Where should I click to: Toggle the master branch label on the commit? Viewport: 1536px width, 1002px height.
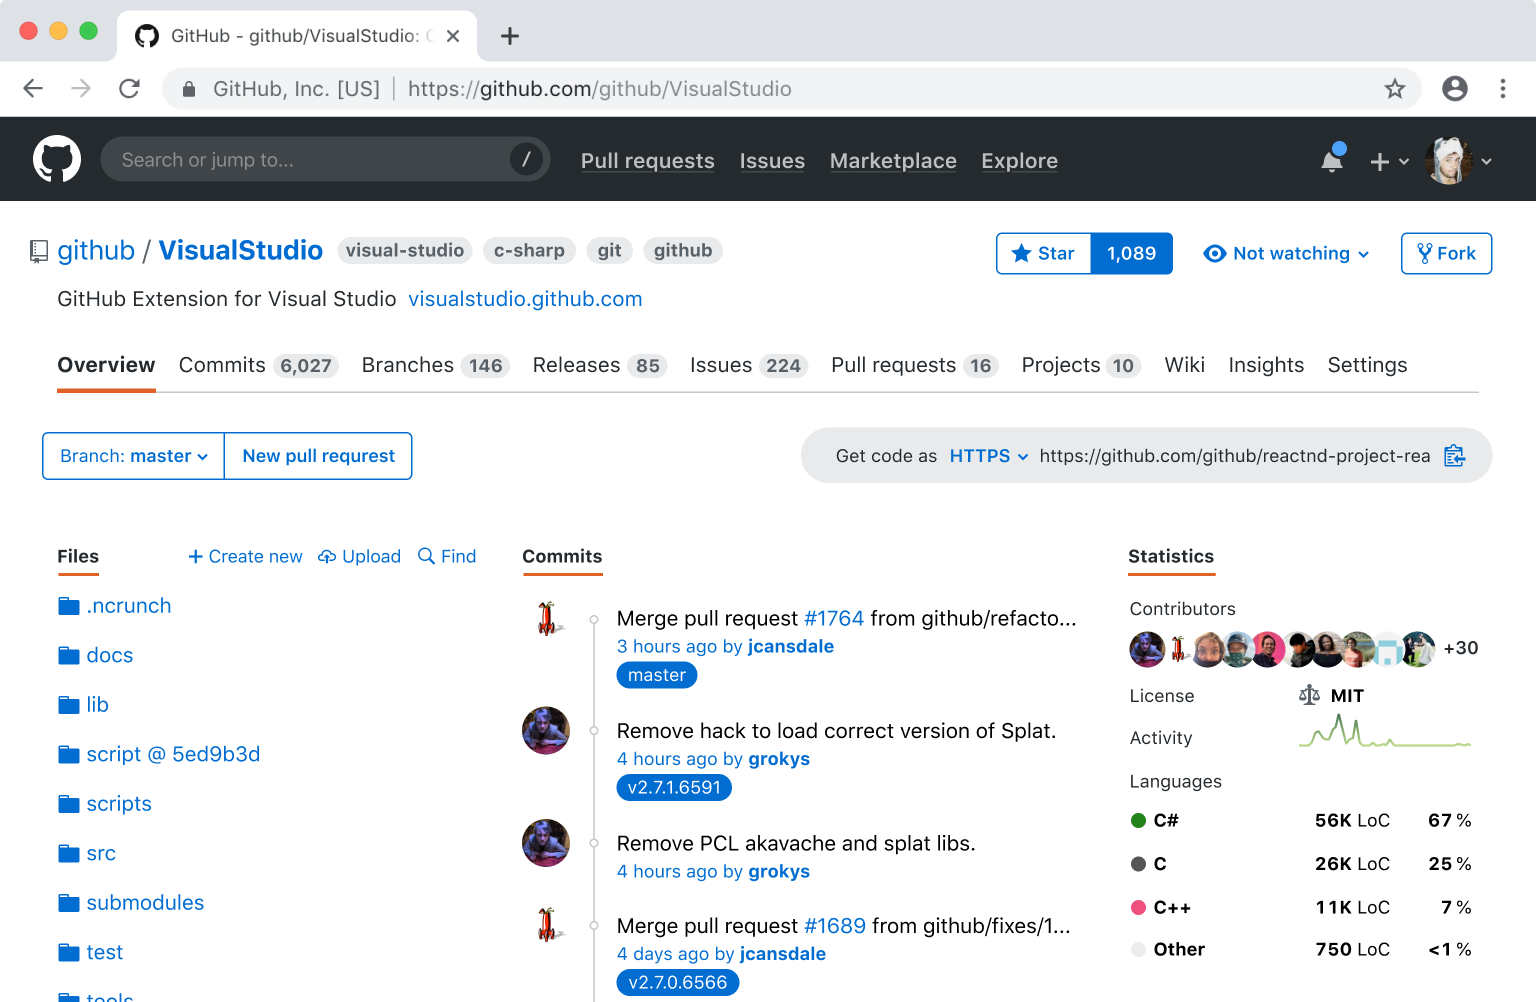click(x=656, y=675)
